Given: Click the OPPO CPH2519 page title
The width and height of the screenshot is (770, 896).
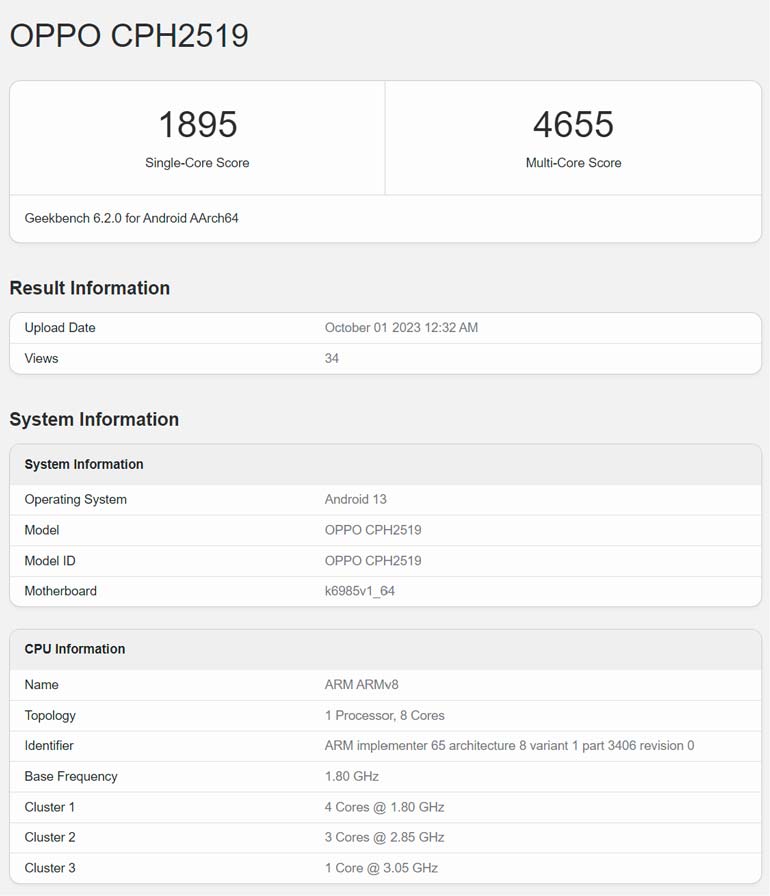Looking at the screenshot, I should (x=129, y=36).
